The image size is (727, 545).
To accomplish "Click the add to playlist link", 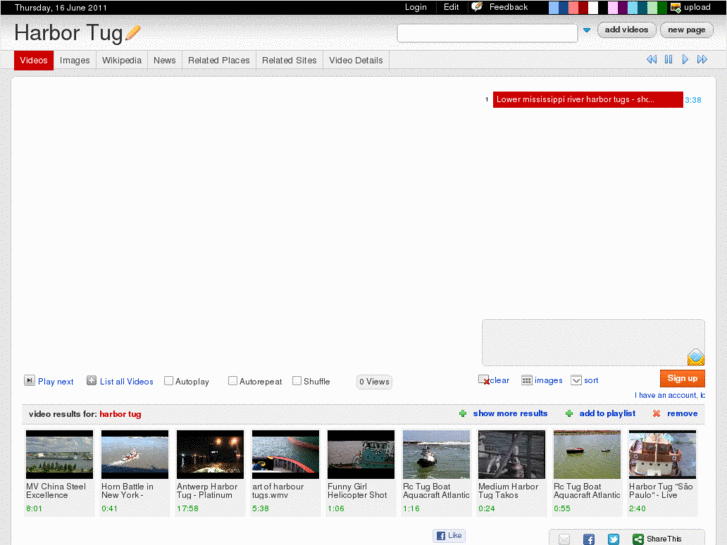I will (x=607, y=413).
